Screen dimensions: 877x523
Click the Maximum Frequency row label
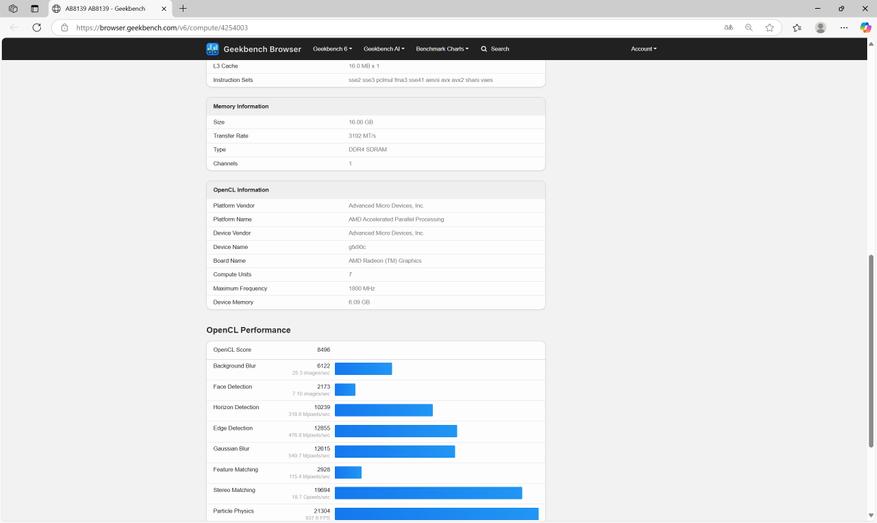click(x=240, y=289)
